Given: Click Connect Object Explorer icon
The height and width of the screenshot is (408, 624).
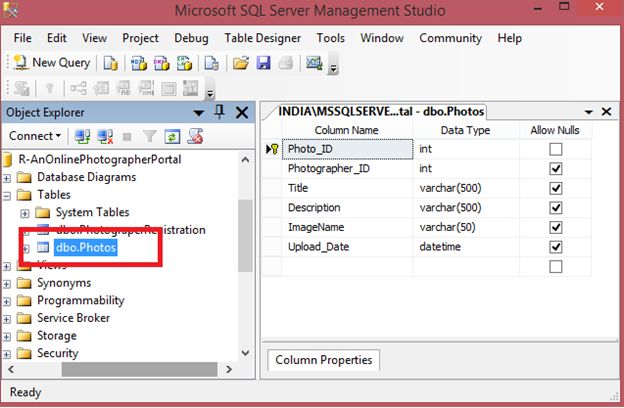Looking at the screenshot, I should [x=82, y=137].
